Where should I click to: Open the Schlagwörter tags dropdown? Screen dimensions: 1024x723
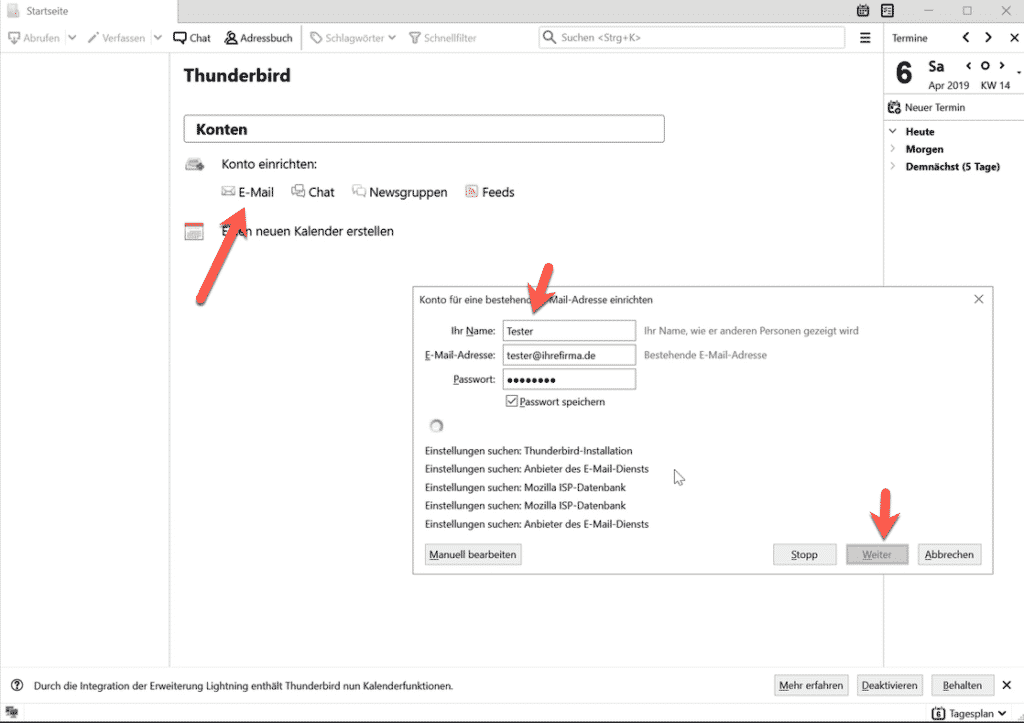click(x=353, y=38)
